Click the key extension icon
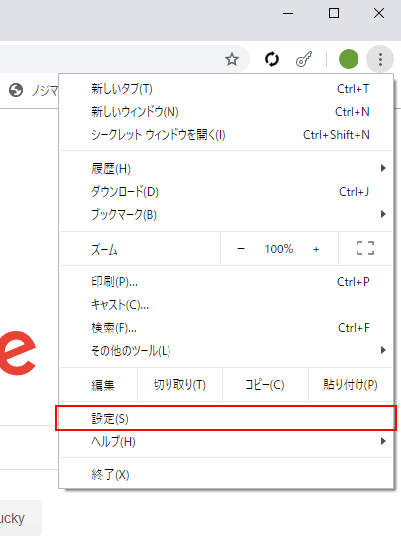Image resolution: width=401 pixels, height=542 pixels. (x=304, y=59)
